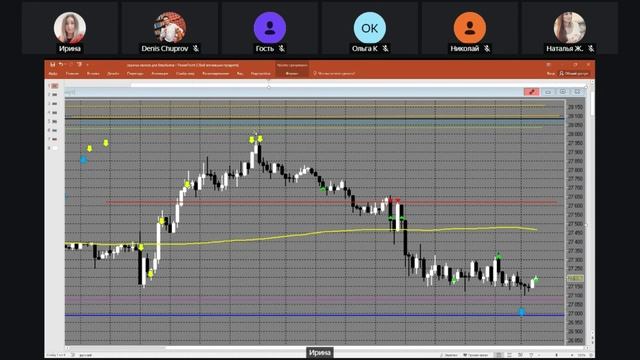Click Николай muted microphone icon
The height and width of the screenshot is (360, 640).
coord(487,49)
